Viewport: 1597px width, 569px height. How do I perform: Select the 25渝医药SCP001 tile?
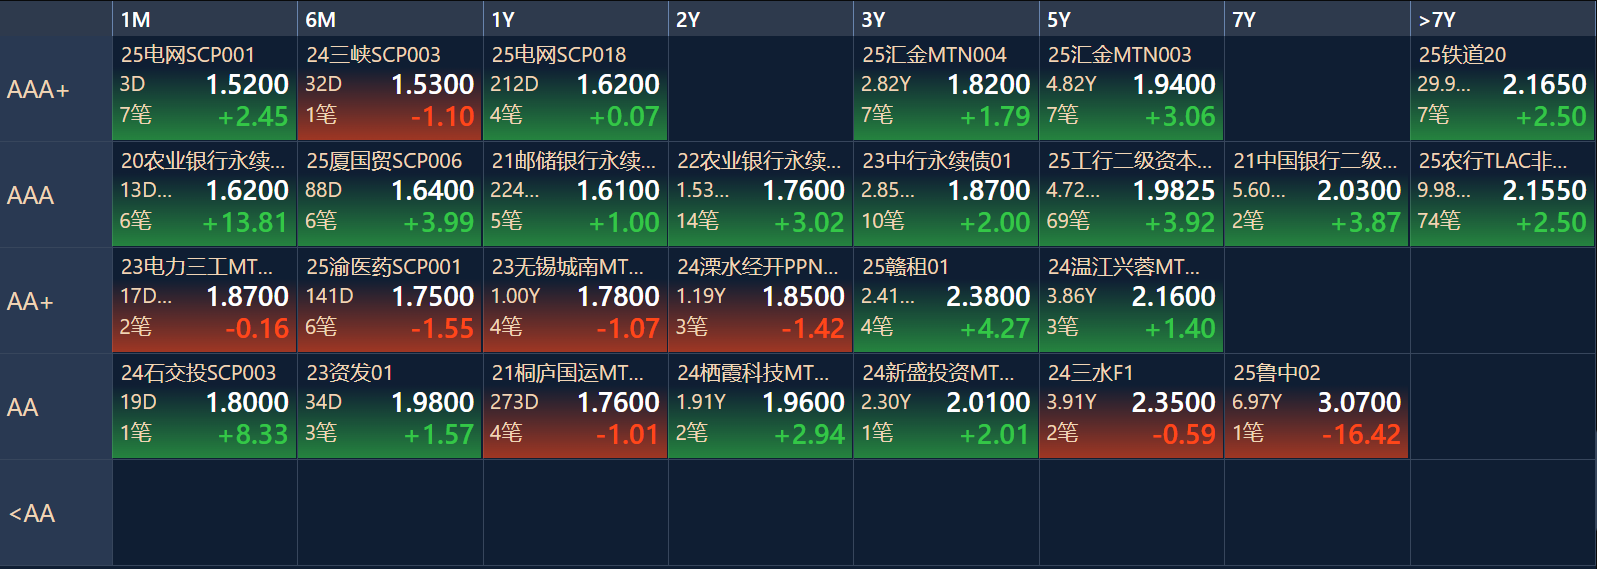(x=390, y=299)
